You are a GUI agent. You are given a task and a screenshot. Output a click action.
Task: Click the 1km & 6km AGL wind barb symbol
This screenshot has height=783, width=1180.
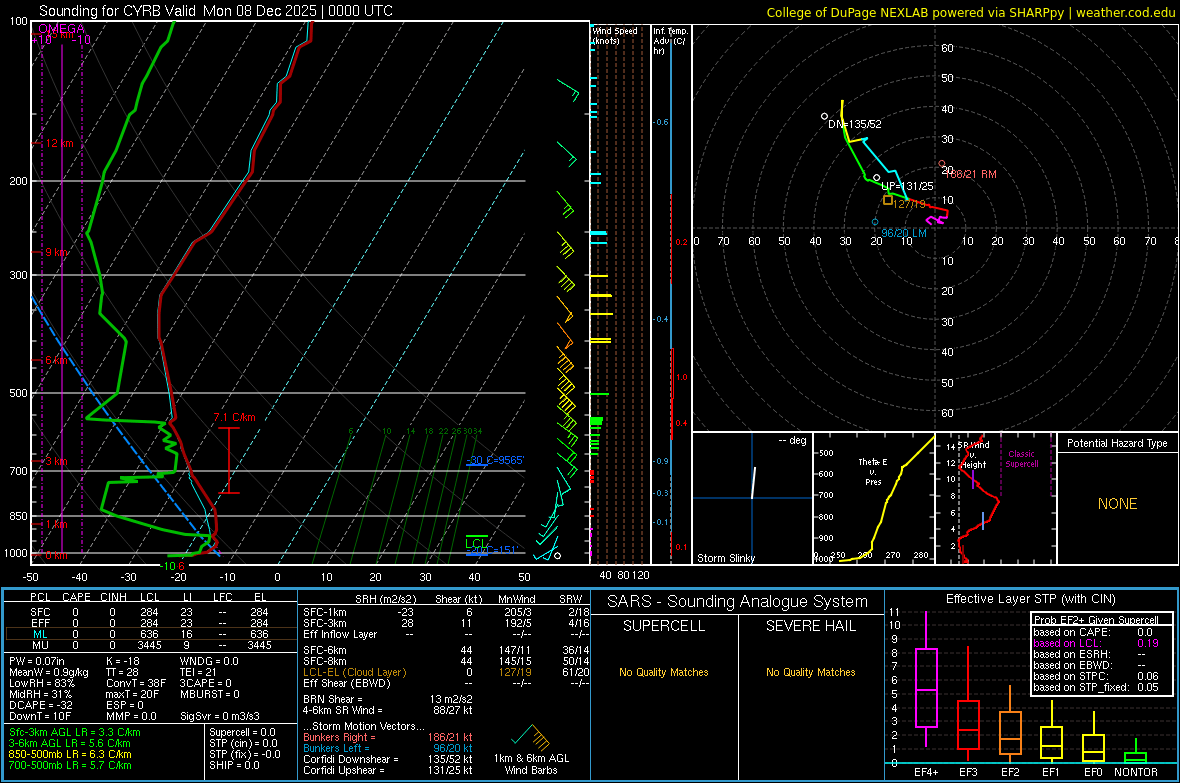(531, 737)
